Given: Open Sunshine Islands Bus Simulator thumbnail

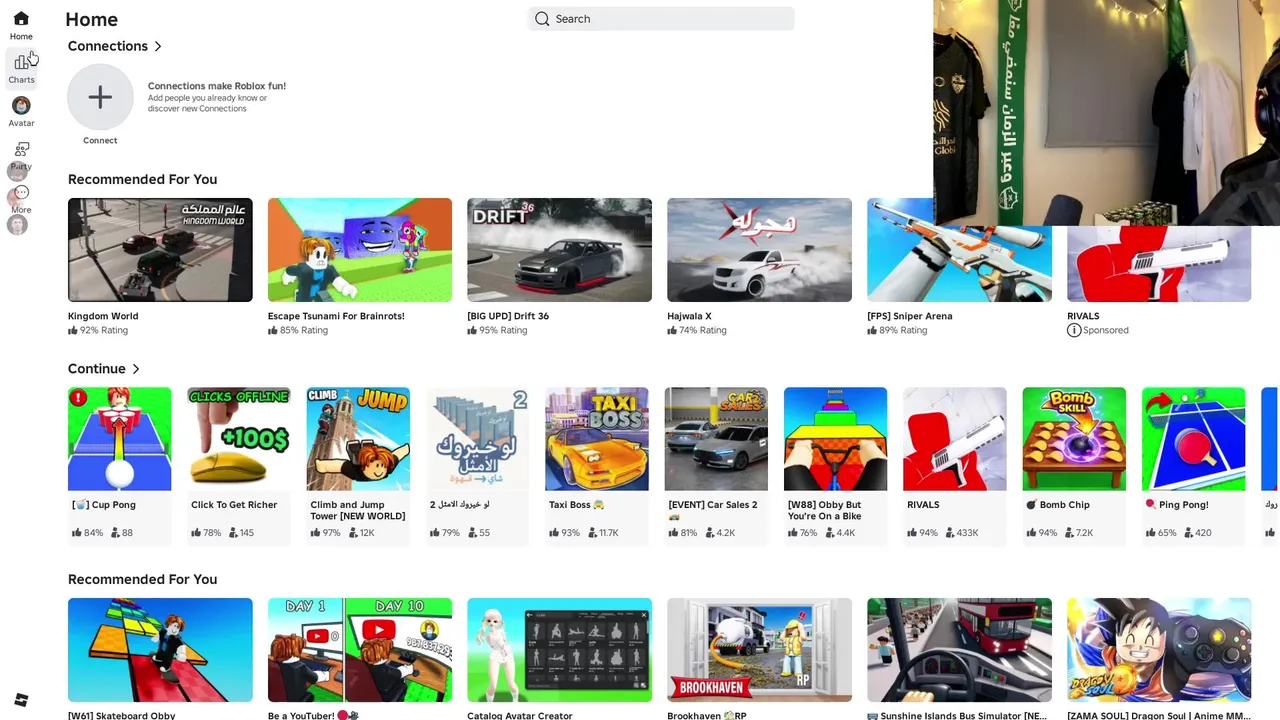Looking at the screenshot, I should 960,650.
